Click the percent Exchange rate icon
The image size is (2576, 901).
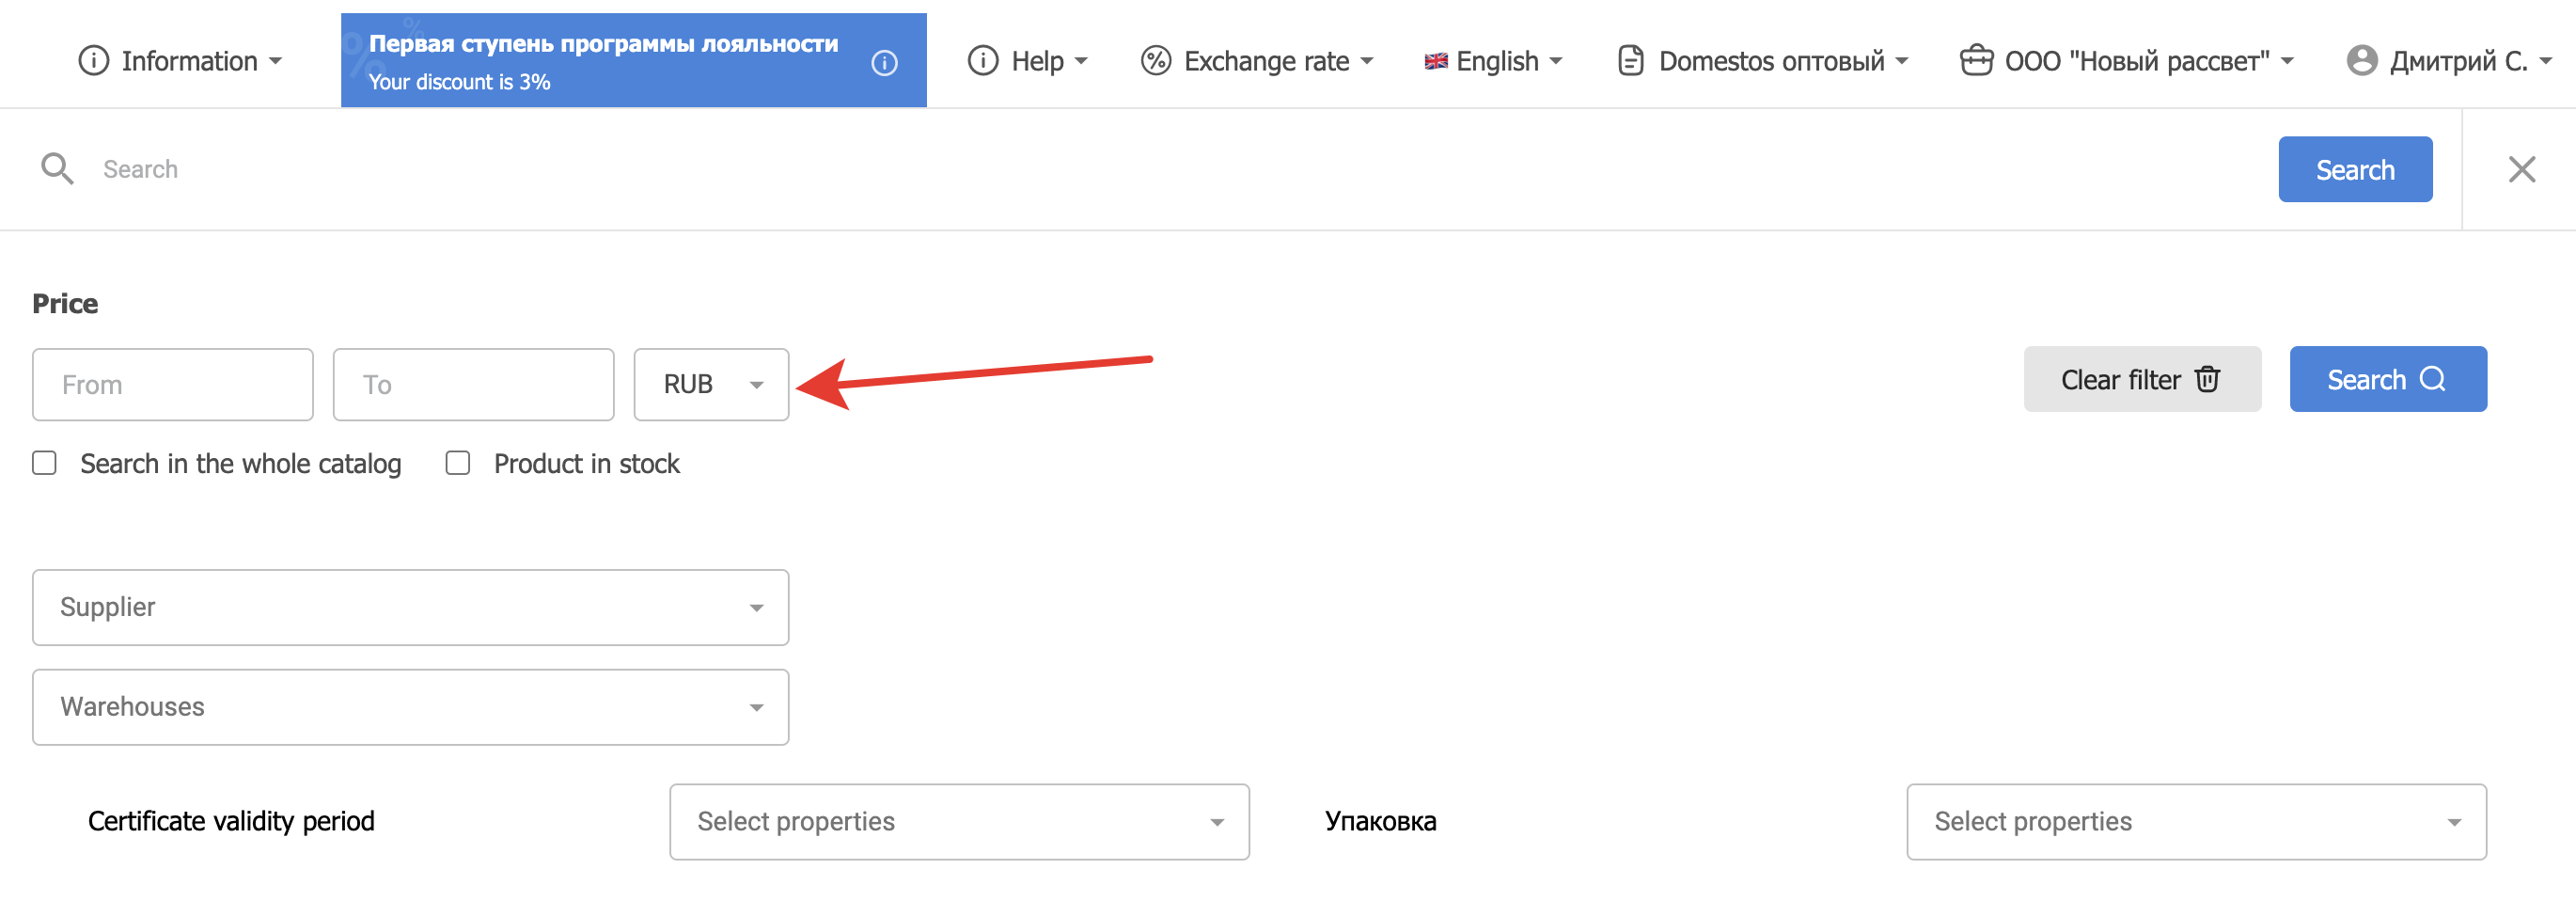pyautogui.click(x=1156, y=61)
